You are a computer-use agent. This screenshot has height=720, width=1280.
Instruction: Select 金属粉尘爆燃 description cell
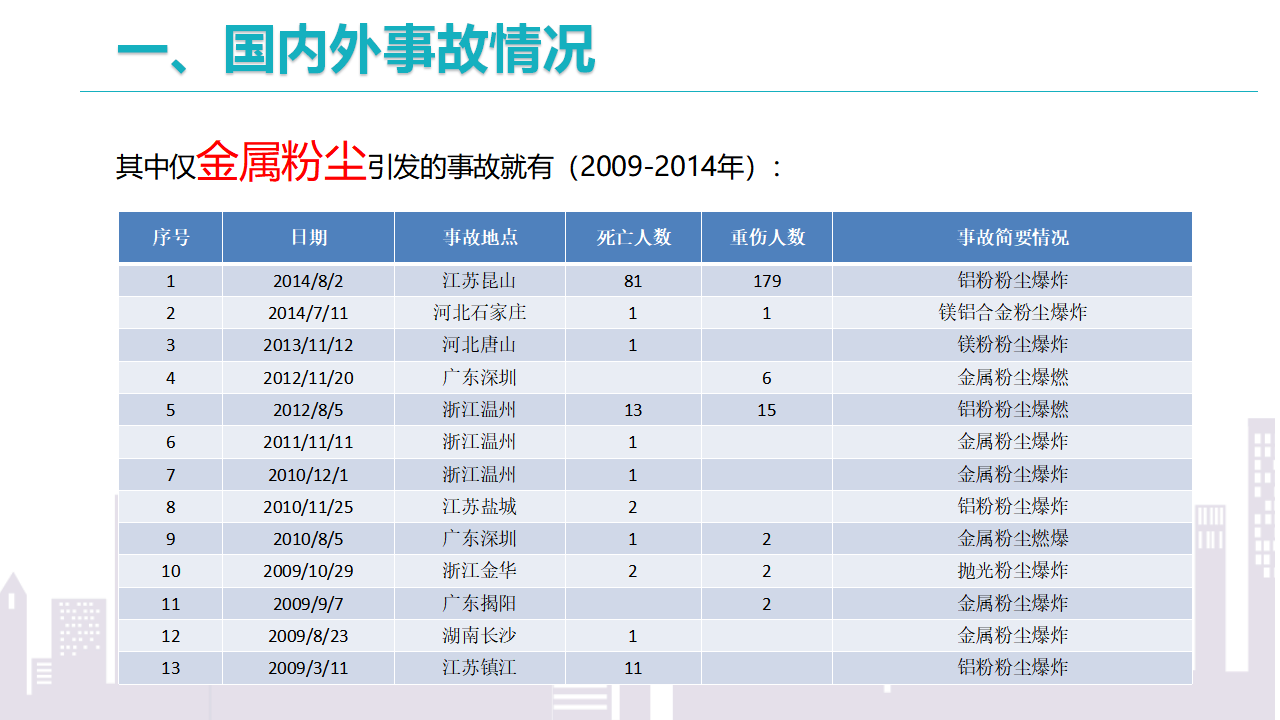tap(1013, 378)
